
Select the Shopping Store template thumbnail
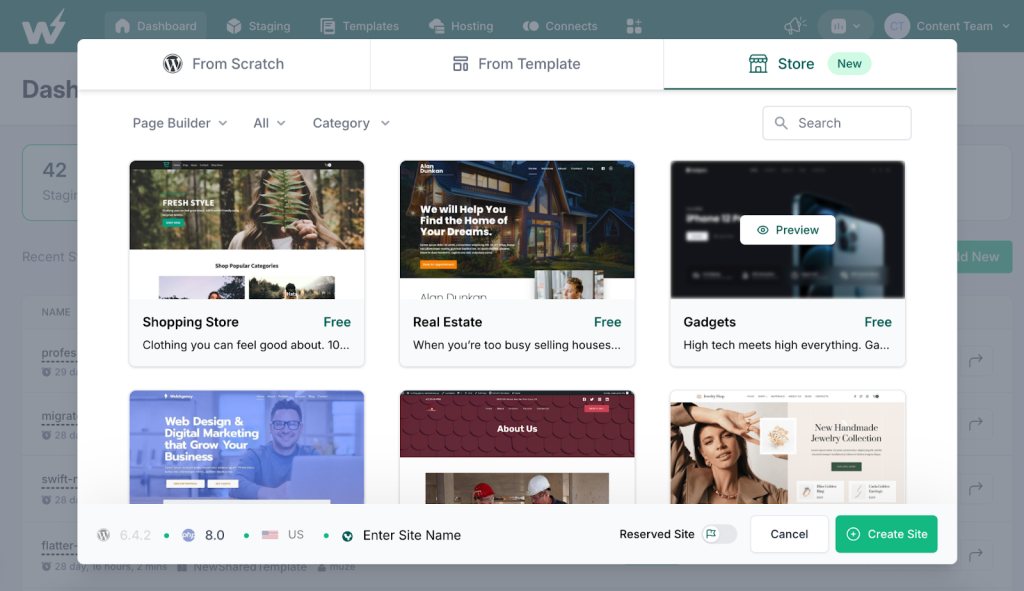coord(247,230)
